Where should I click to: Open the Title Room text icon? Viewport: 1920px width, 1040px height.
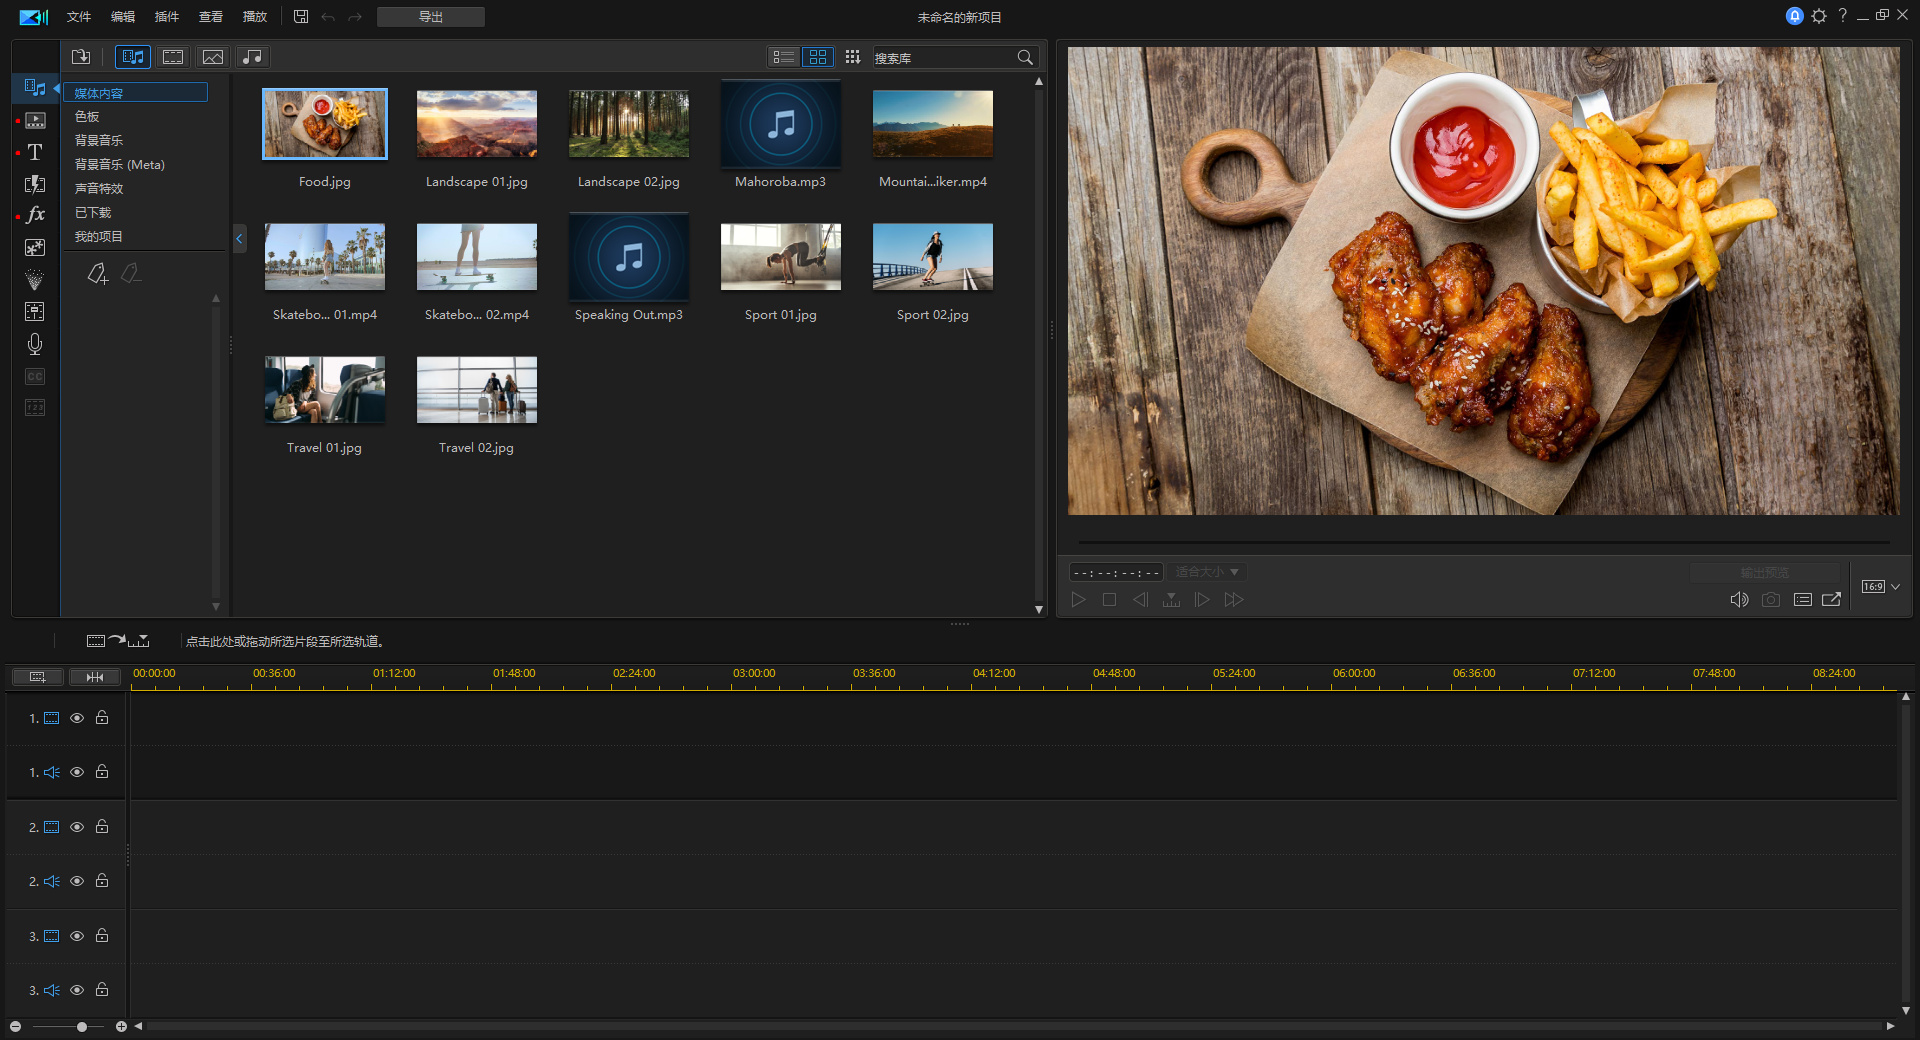35,152
